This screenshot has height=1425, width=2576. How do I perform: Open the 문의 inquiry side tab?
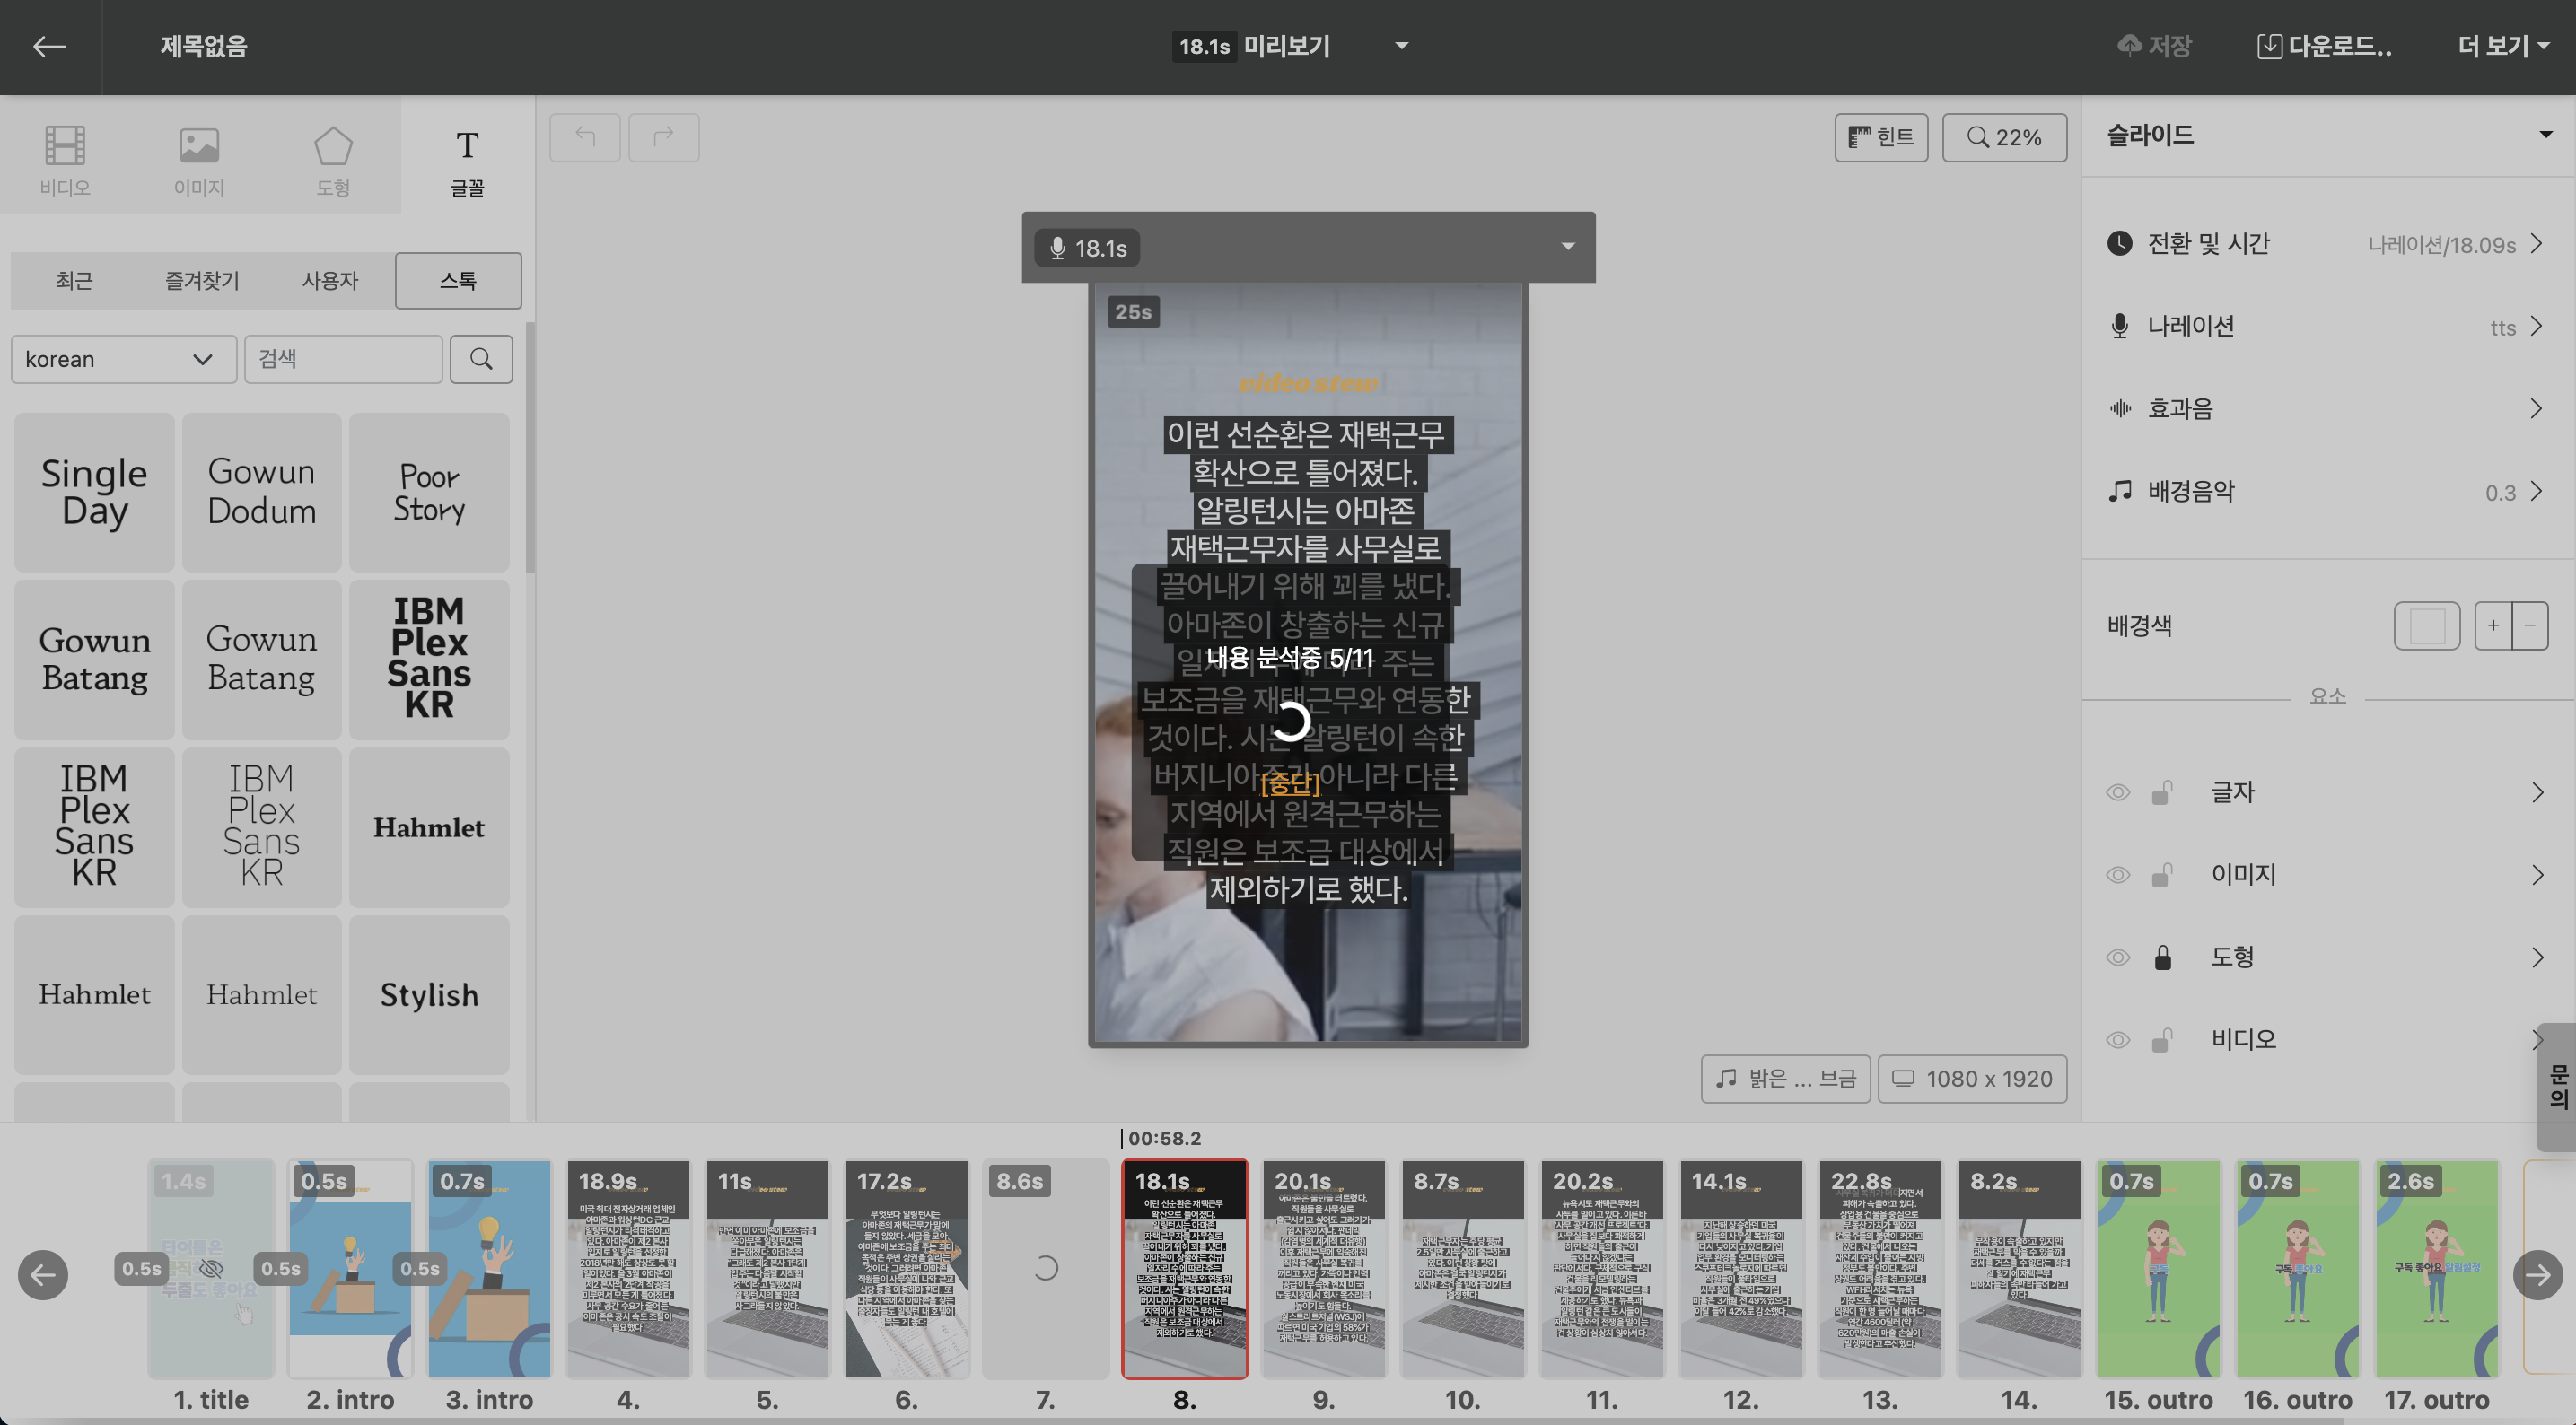(2556, 1086)
